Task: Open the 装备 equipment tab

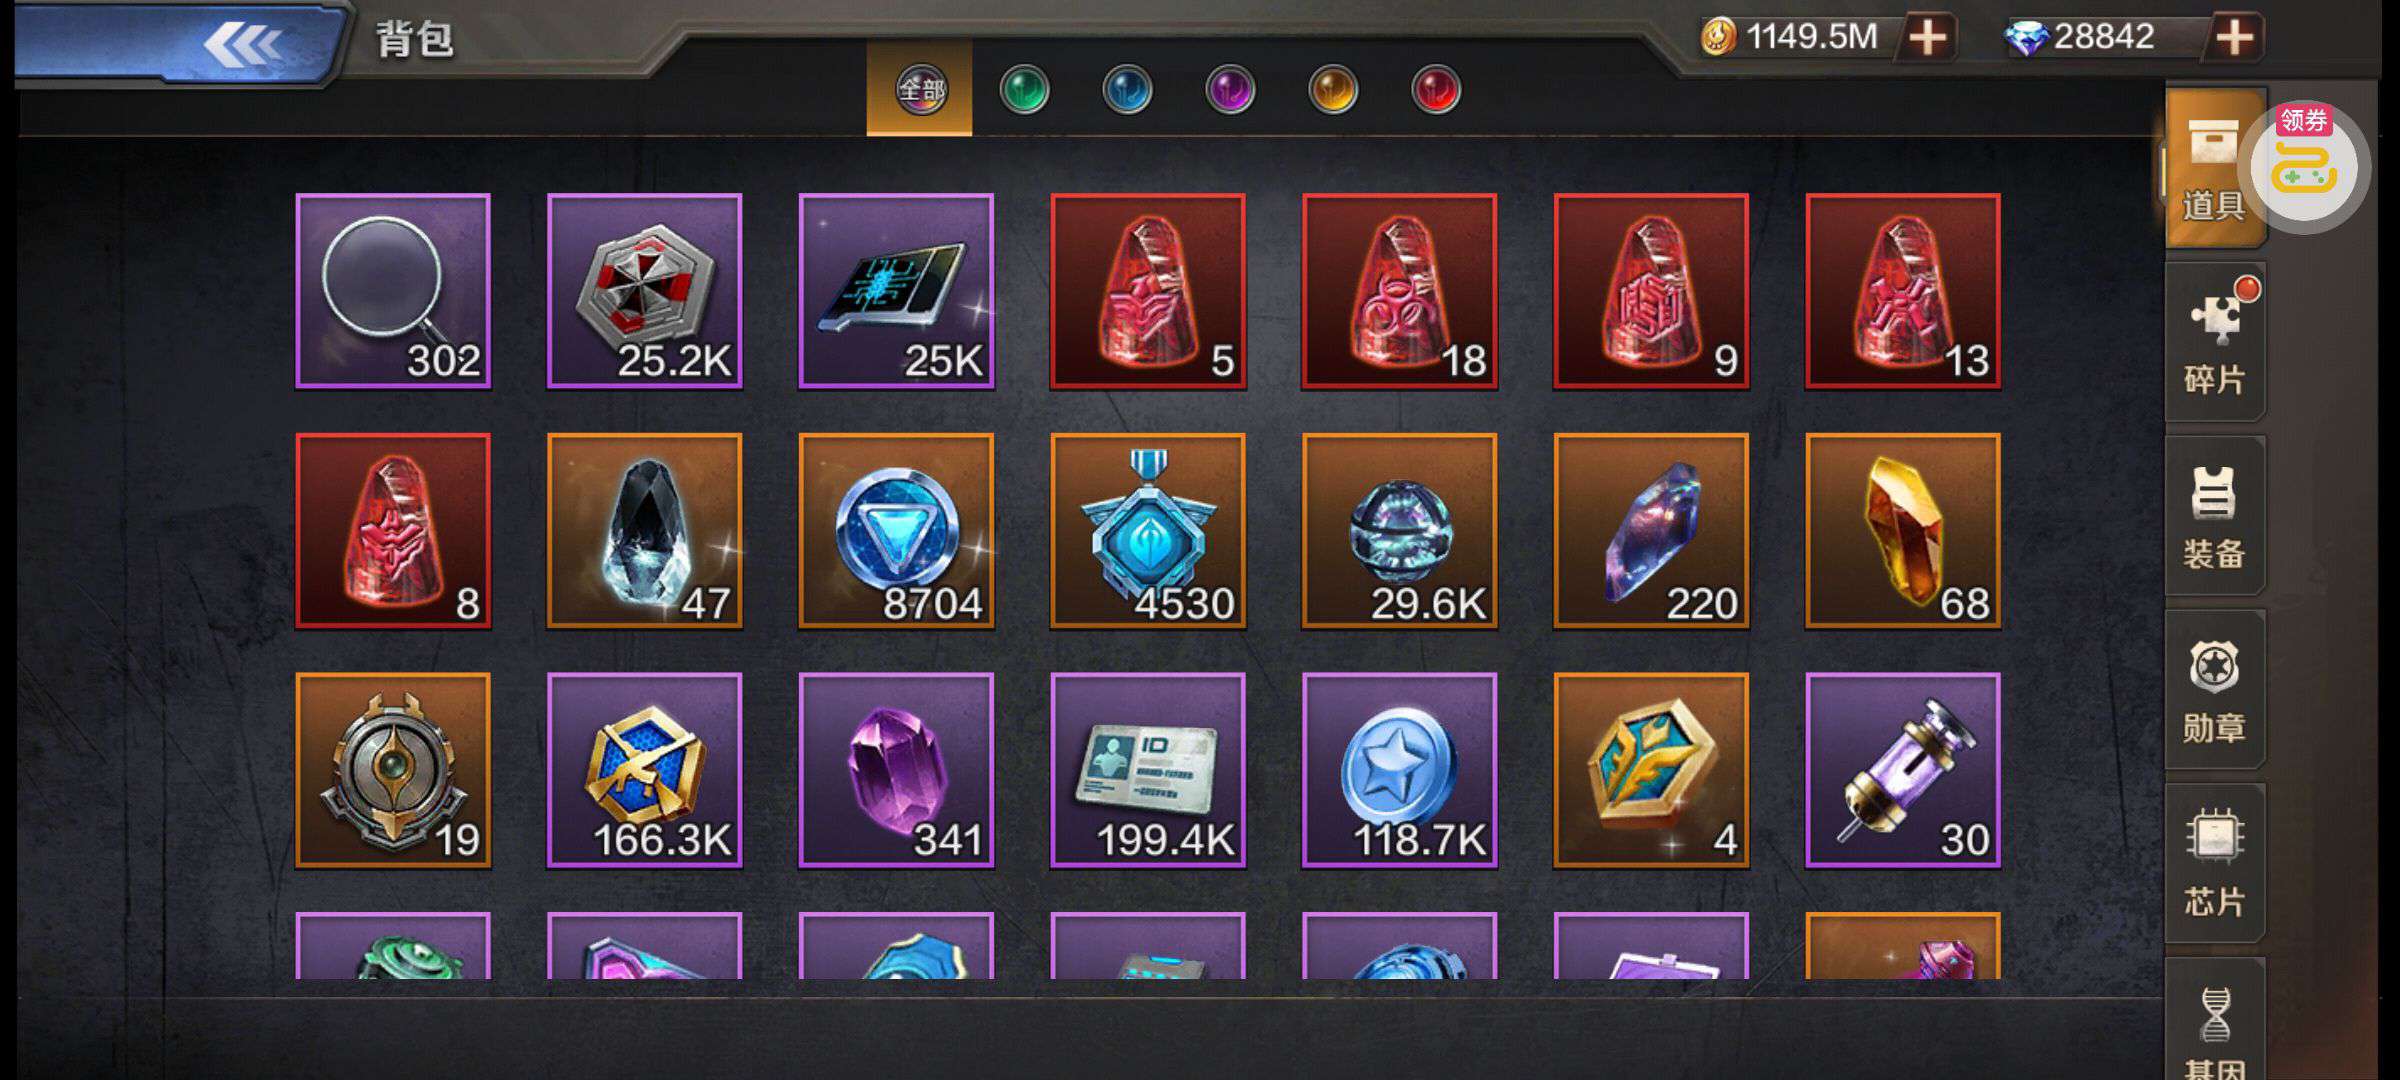Action: point(2215,516)
